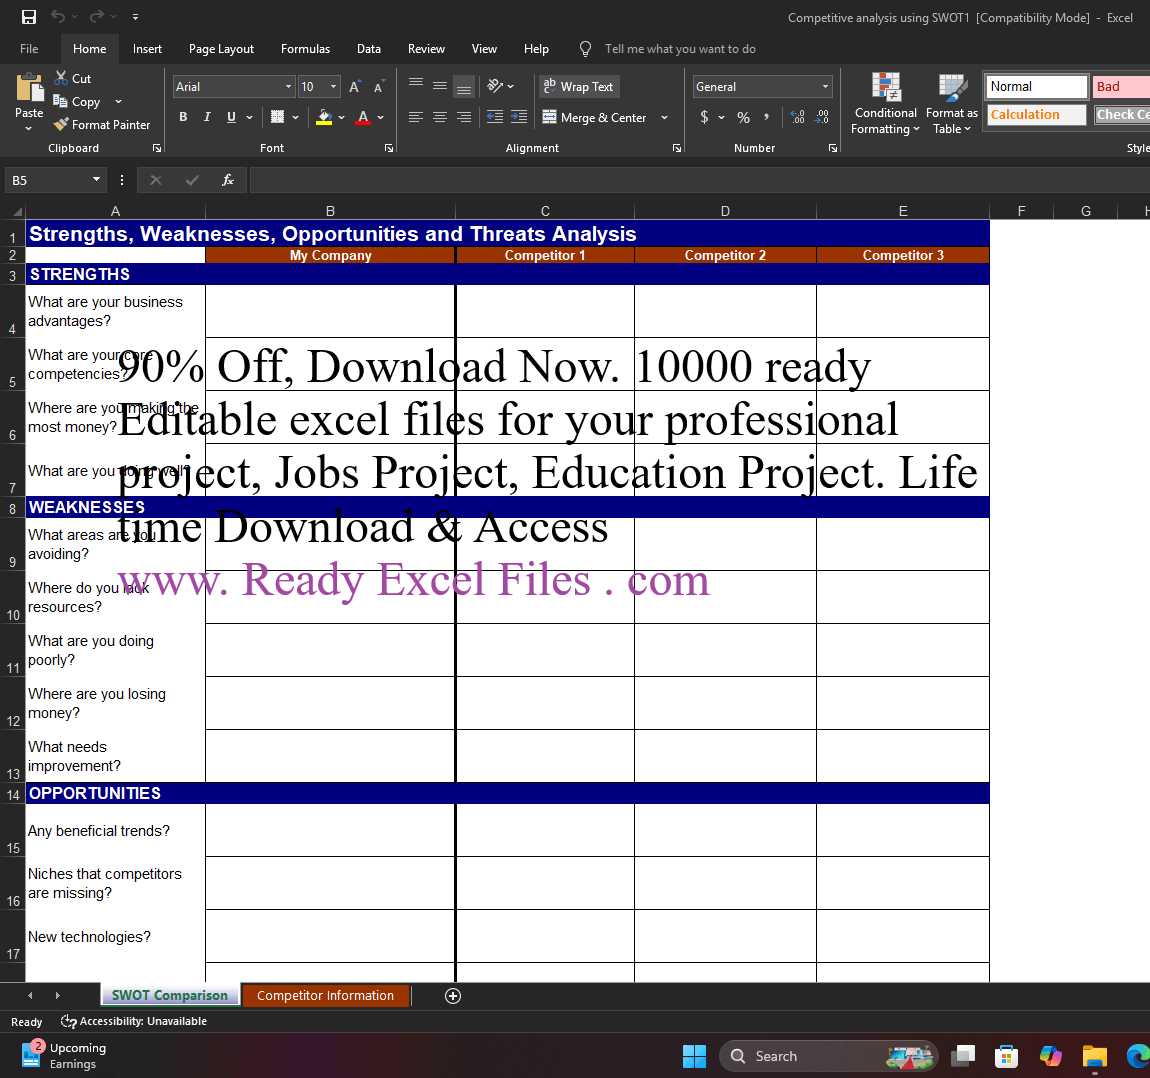Apply comma style number format

(x=766, y=117)
